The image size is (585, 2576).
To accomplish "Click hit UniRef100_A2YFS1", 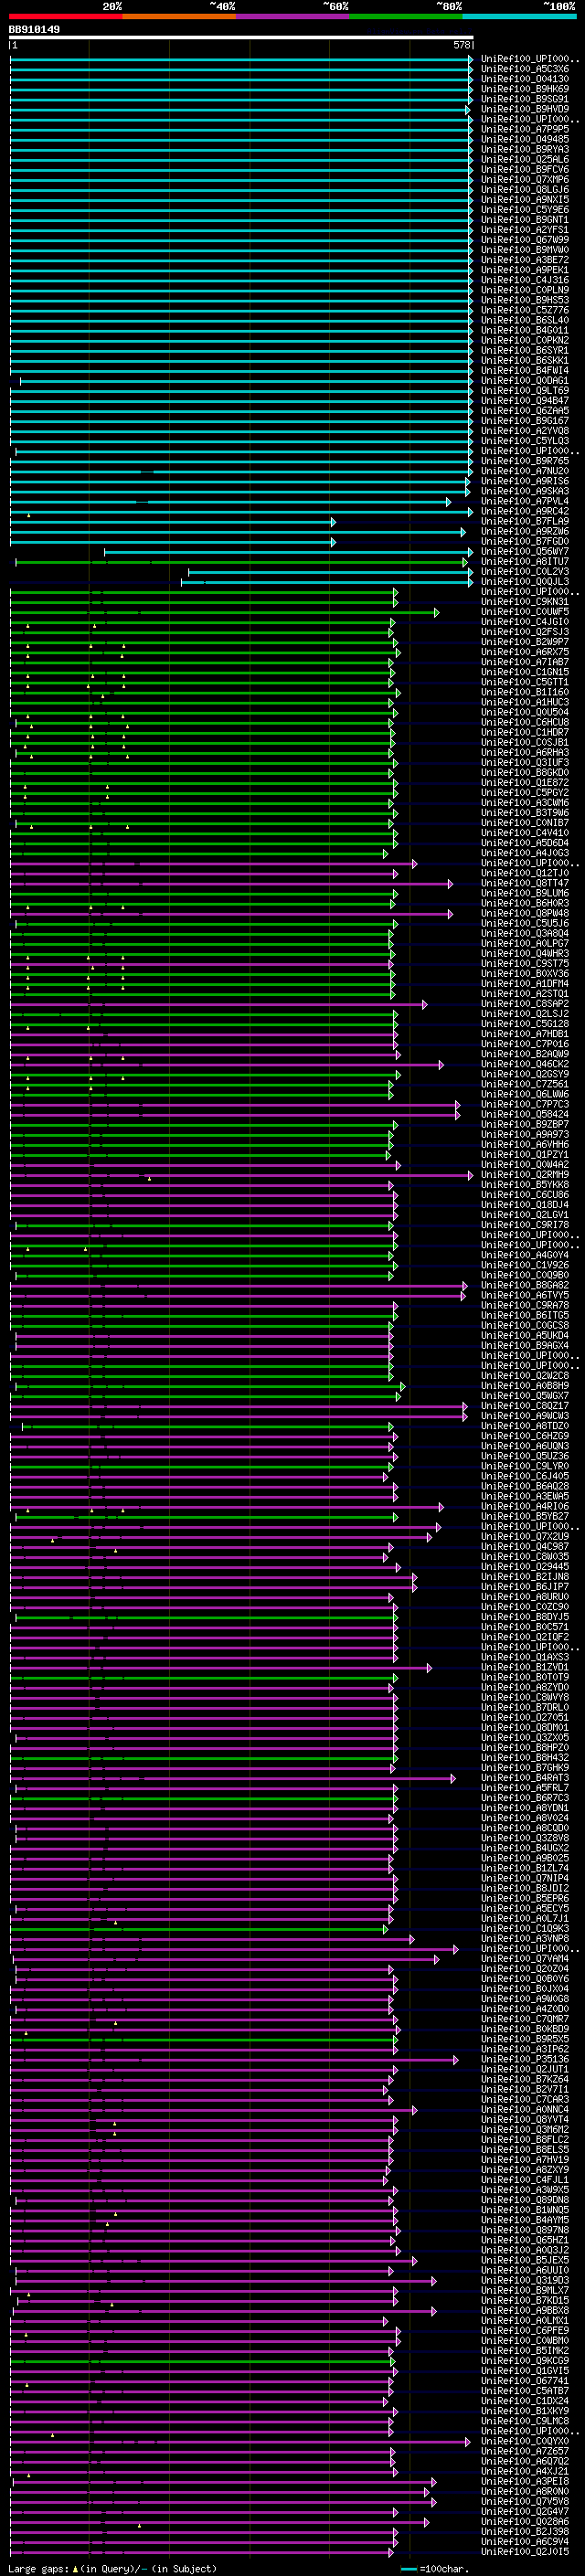I will pyautogui.click(x=525, y=230).
